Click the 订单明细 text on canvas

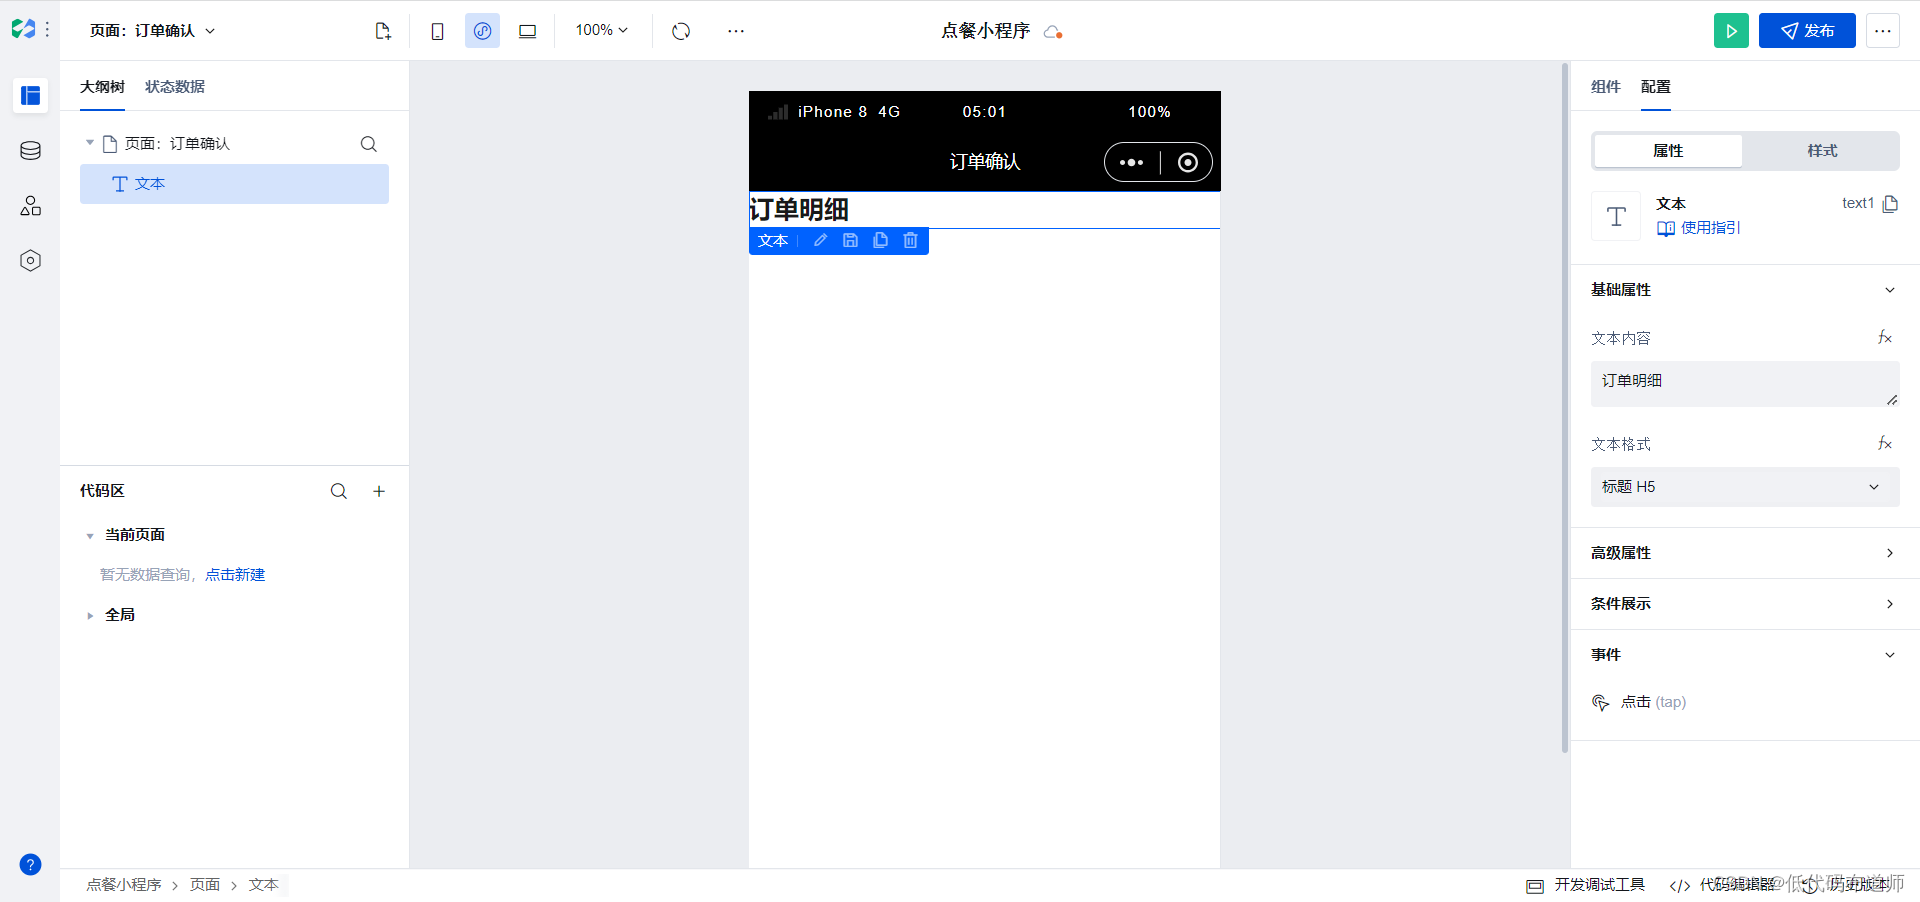click(799, 210)
